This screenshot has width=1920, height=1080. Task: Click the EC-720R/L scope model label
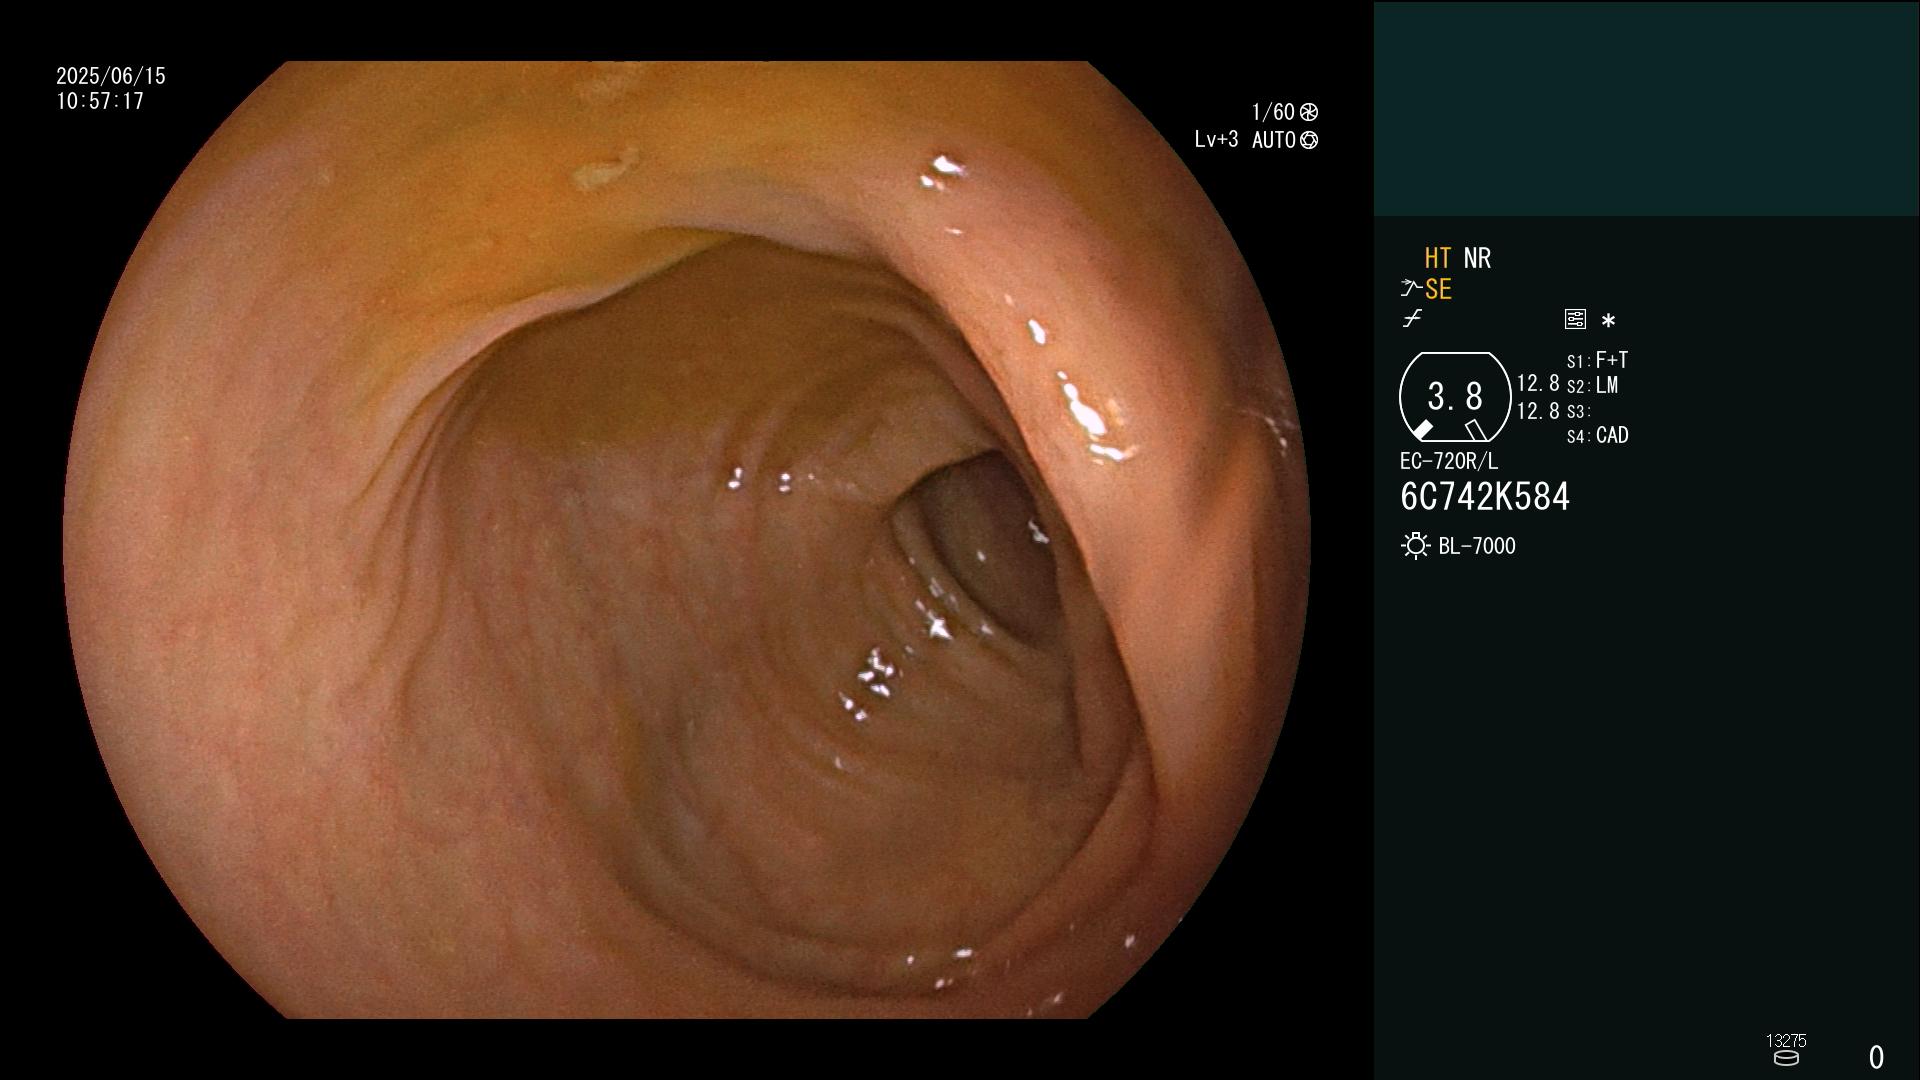coord(1449,461)
